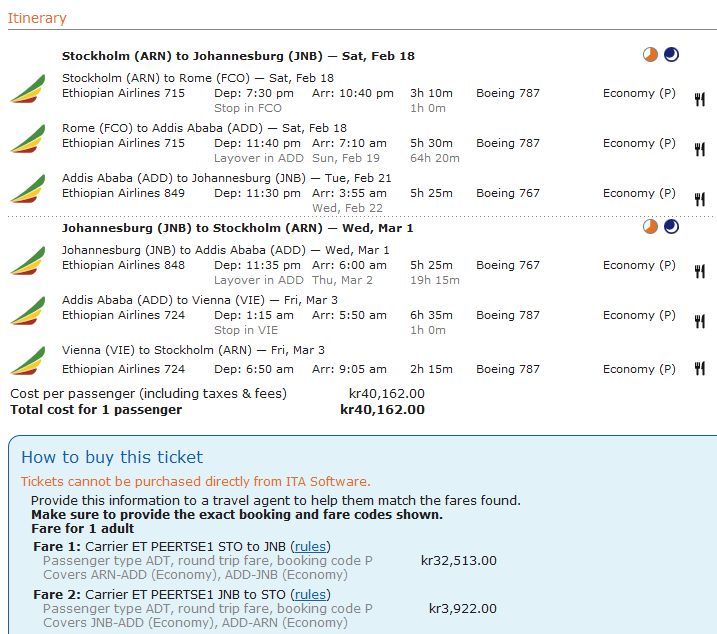Click the "How to buy this ticket" heading

click(112, 458)
